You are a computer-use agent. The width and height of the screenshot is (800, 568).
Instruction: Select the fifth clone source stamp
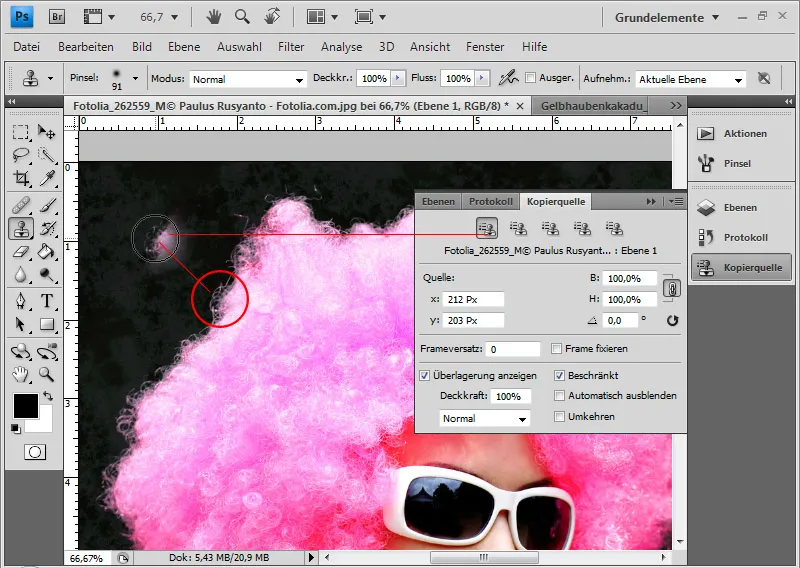coord(614,228)
